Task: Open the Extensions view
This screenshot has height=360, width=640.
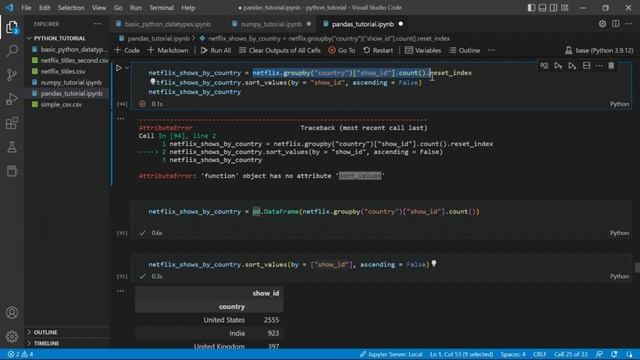Action: (x=12, y=123)
